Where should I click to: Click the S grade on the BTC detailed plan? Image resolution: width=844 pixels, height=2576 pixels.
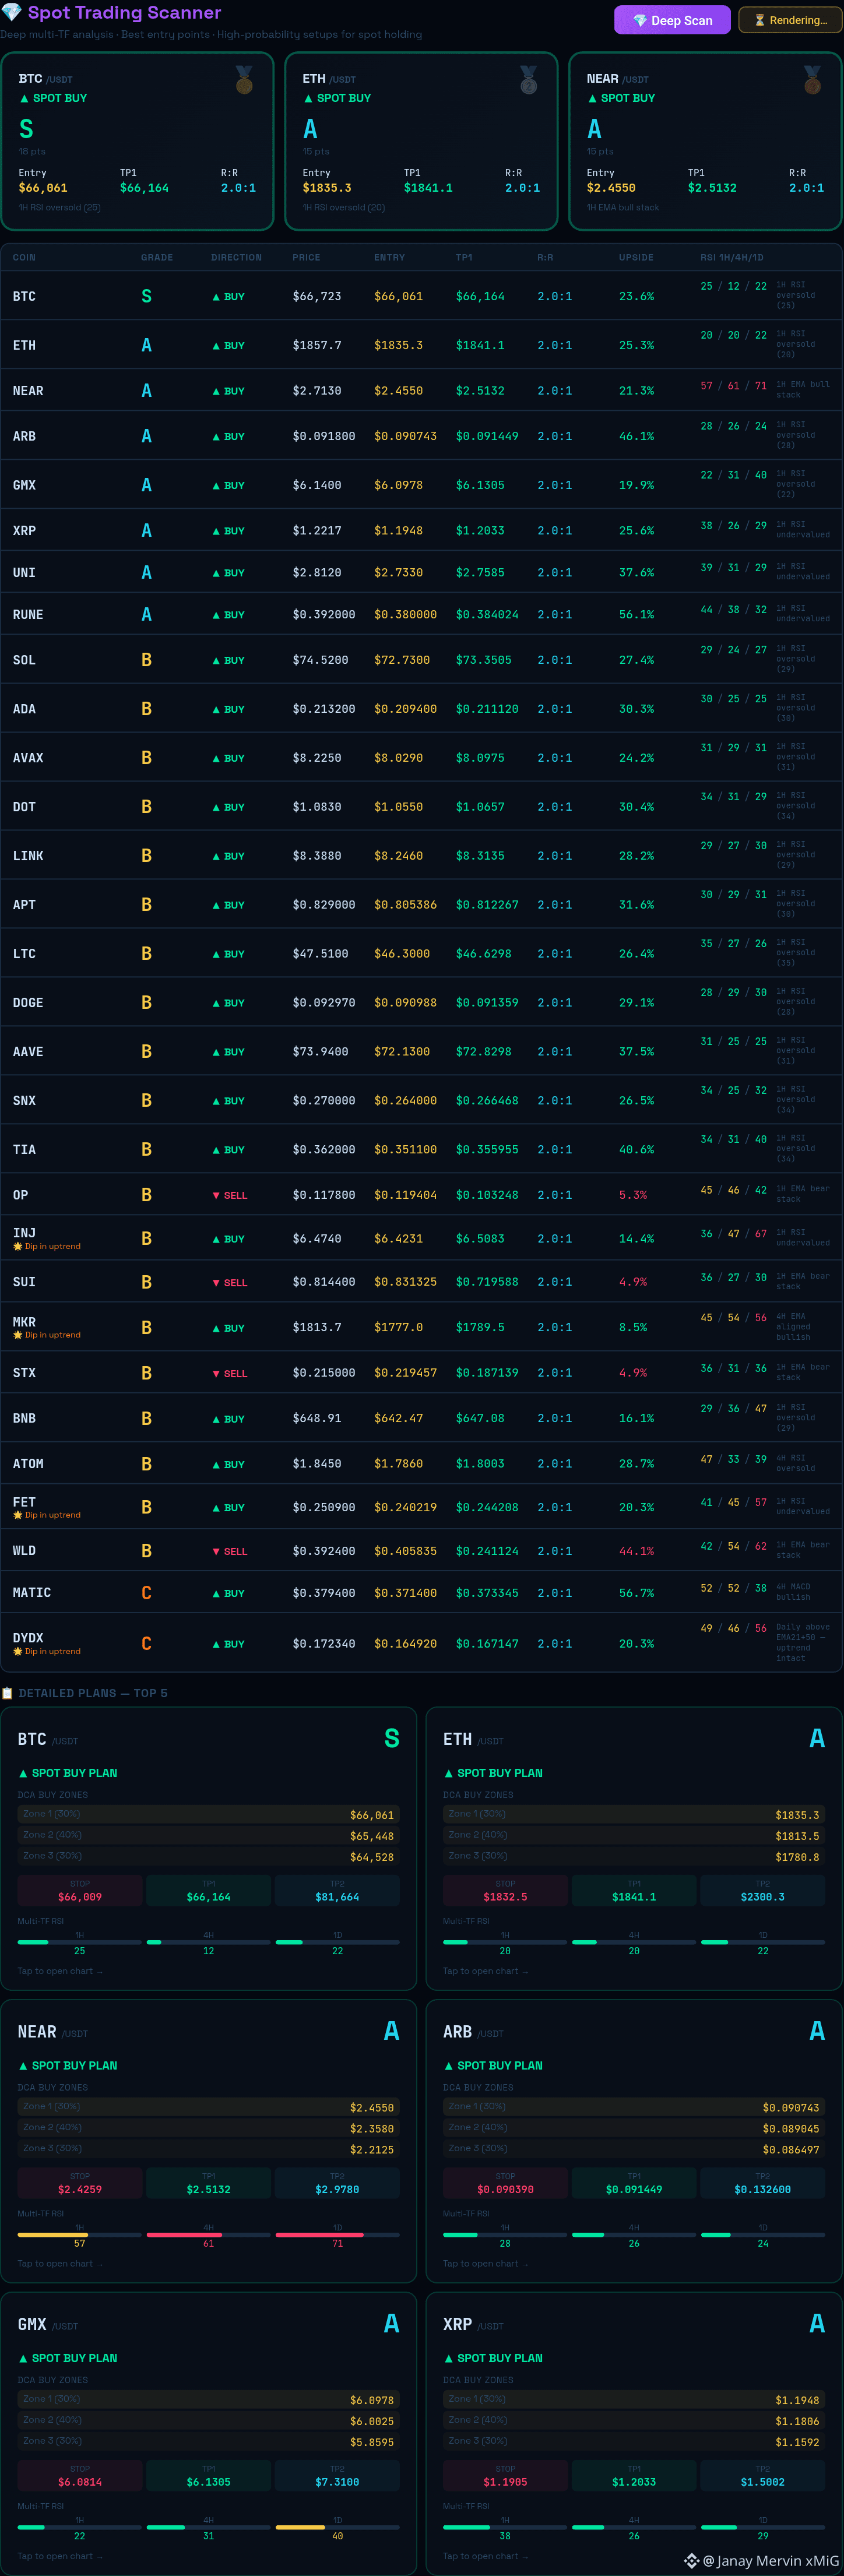[392, 1738]
